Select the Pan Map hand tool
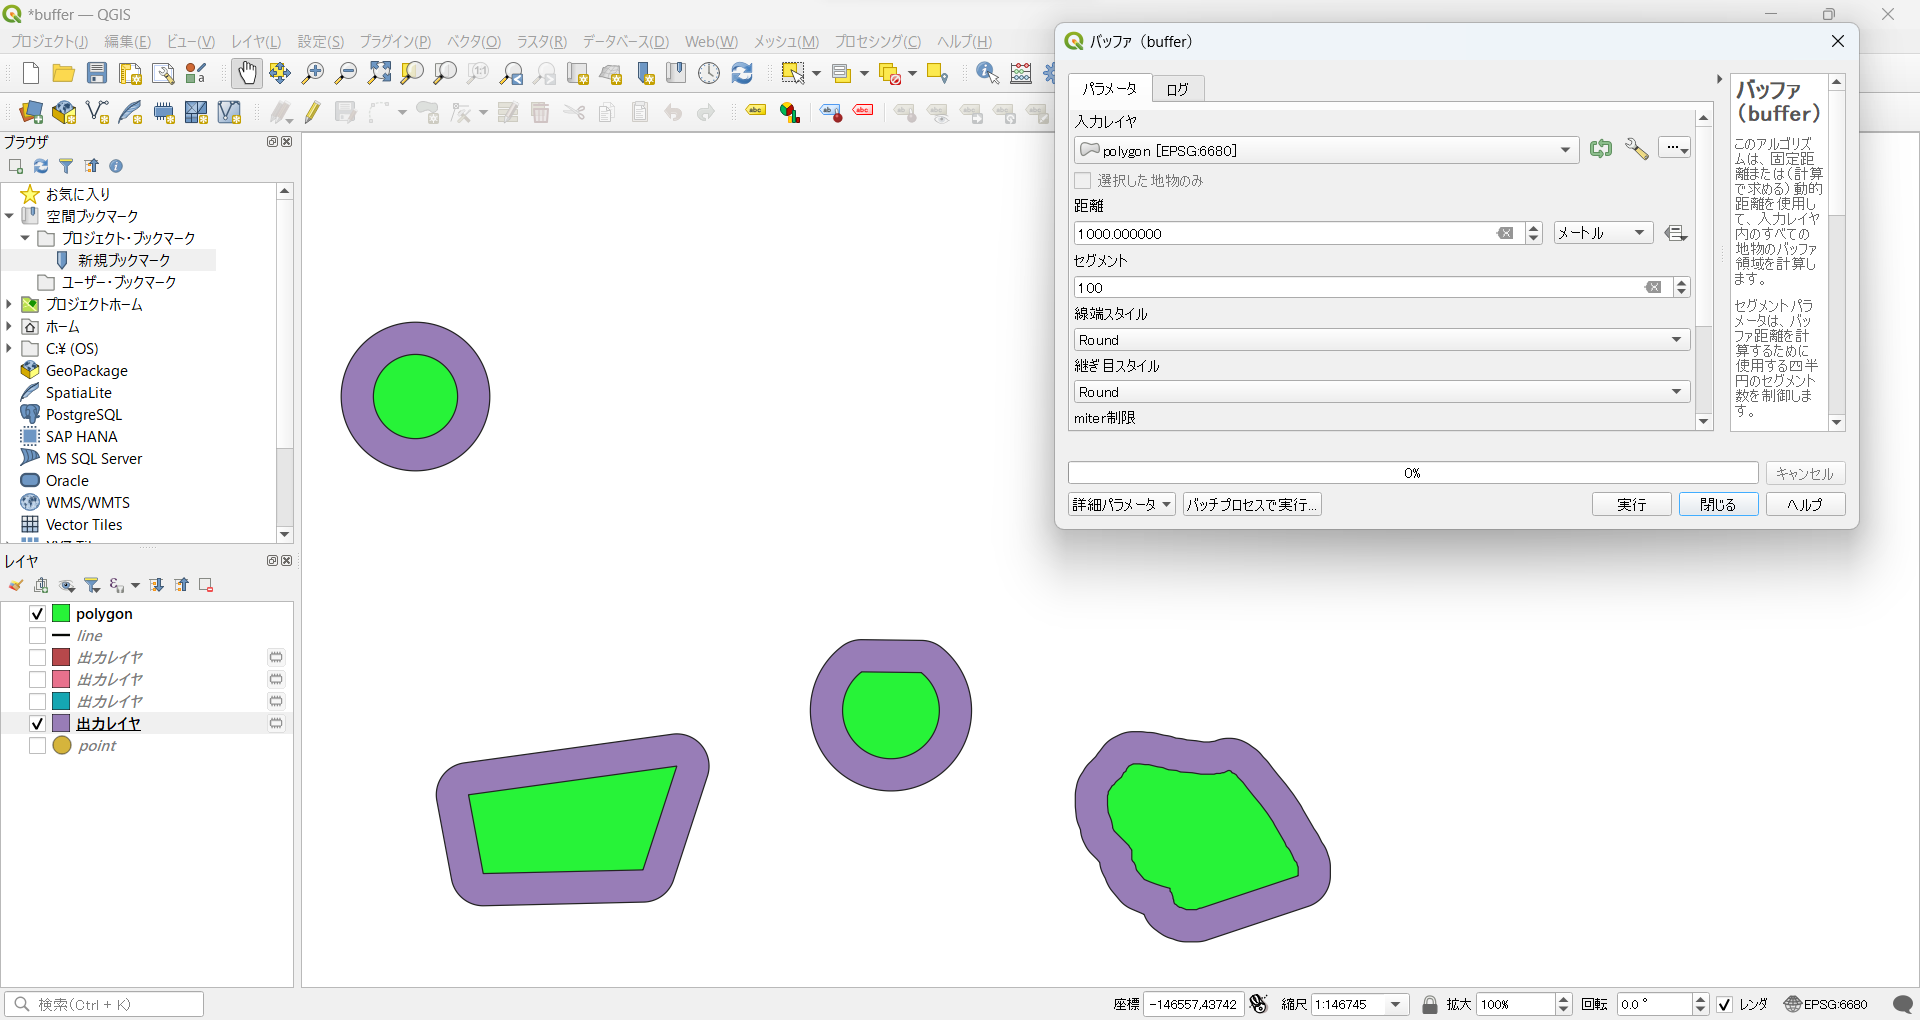This screenshot has width=1920, height=1020. click(x=246, y=73)
